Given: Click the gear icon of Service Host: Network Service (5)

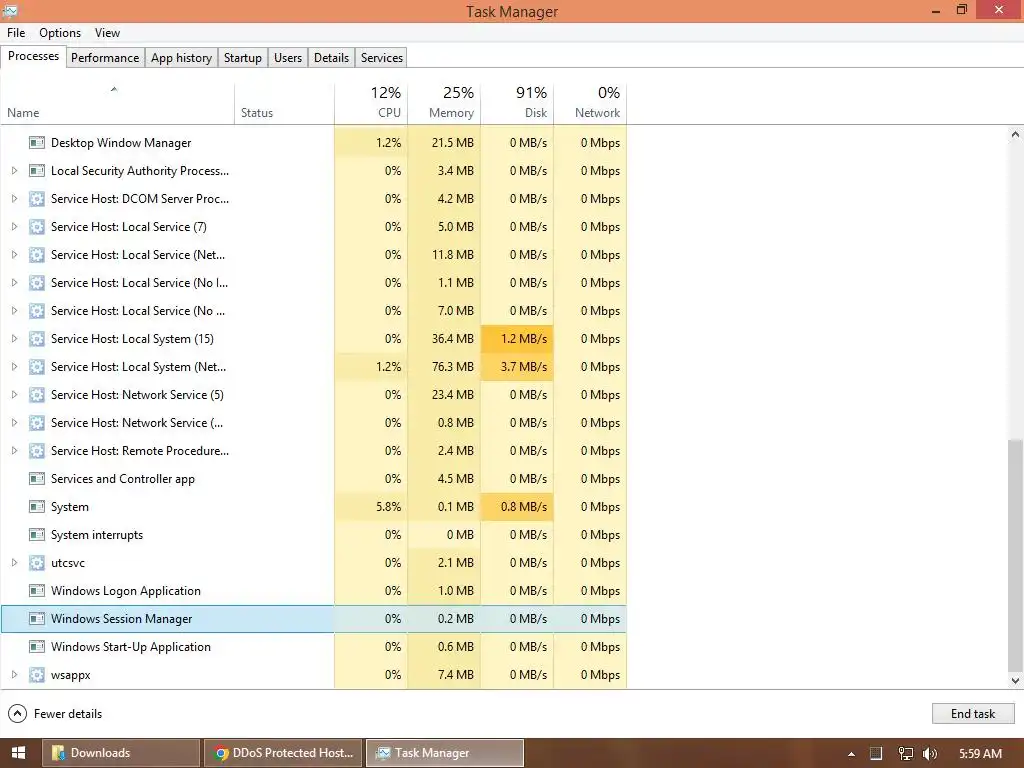Looking at the screenshot, I should pyautogui.click(x=37, y=394).
